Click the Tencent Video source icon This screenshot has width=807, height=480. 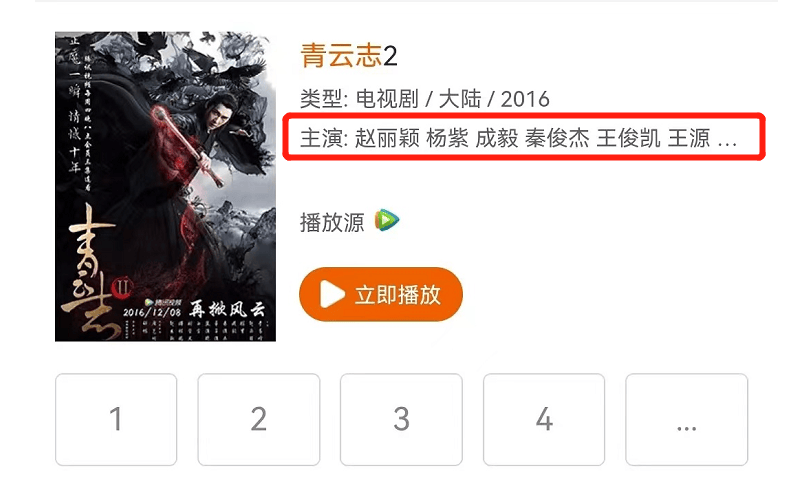387,221
